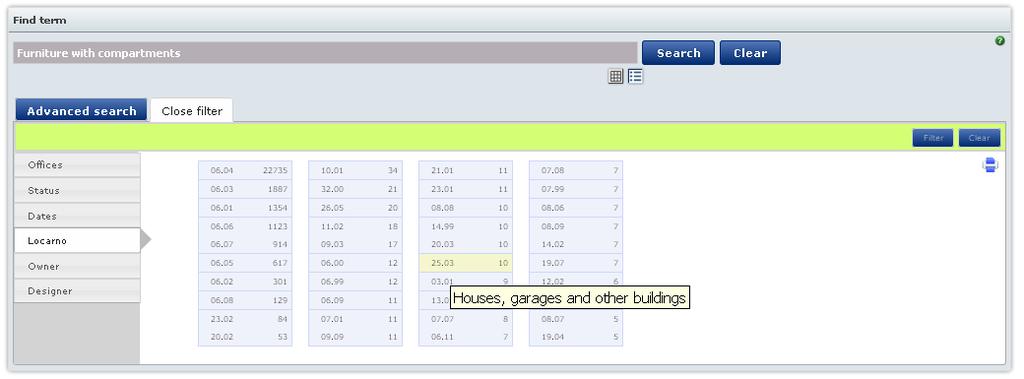
Task: Select Locarno class 06.02 row
Action: (x=246, y=282)
